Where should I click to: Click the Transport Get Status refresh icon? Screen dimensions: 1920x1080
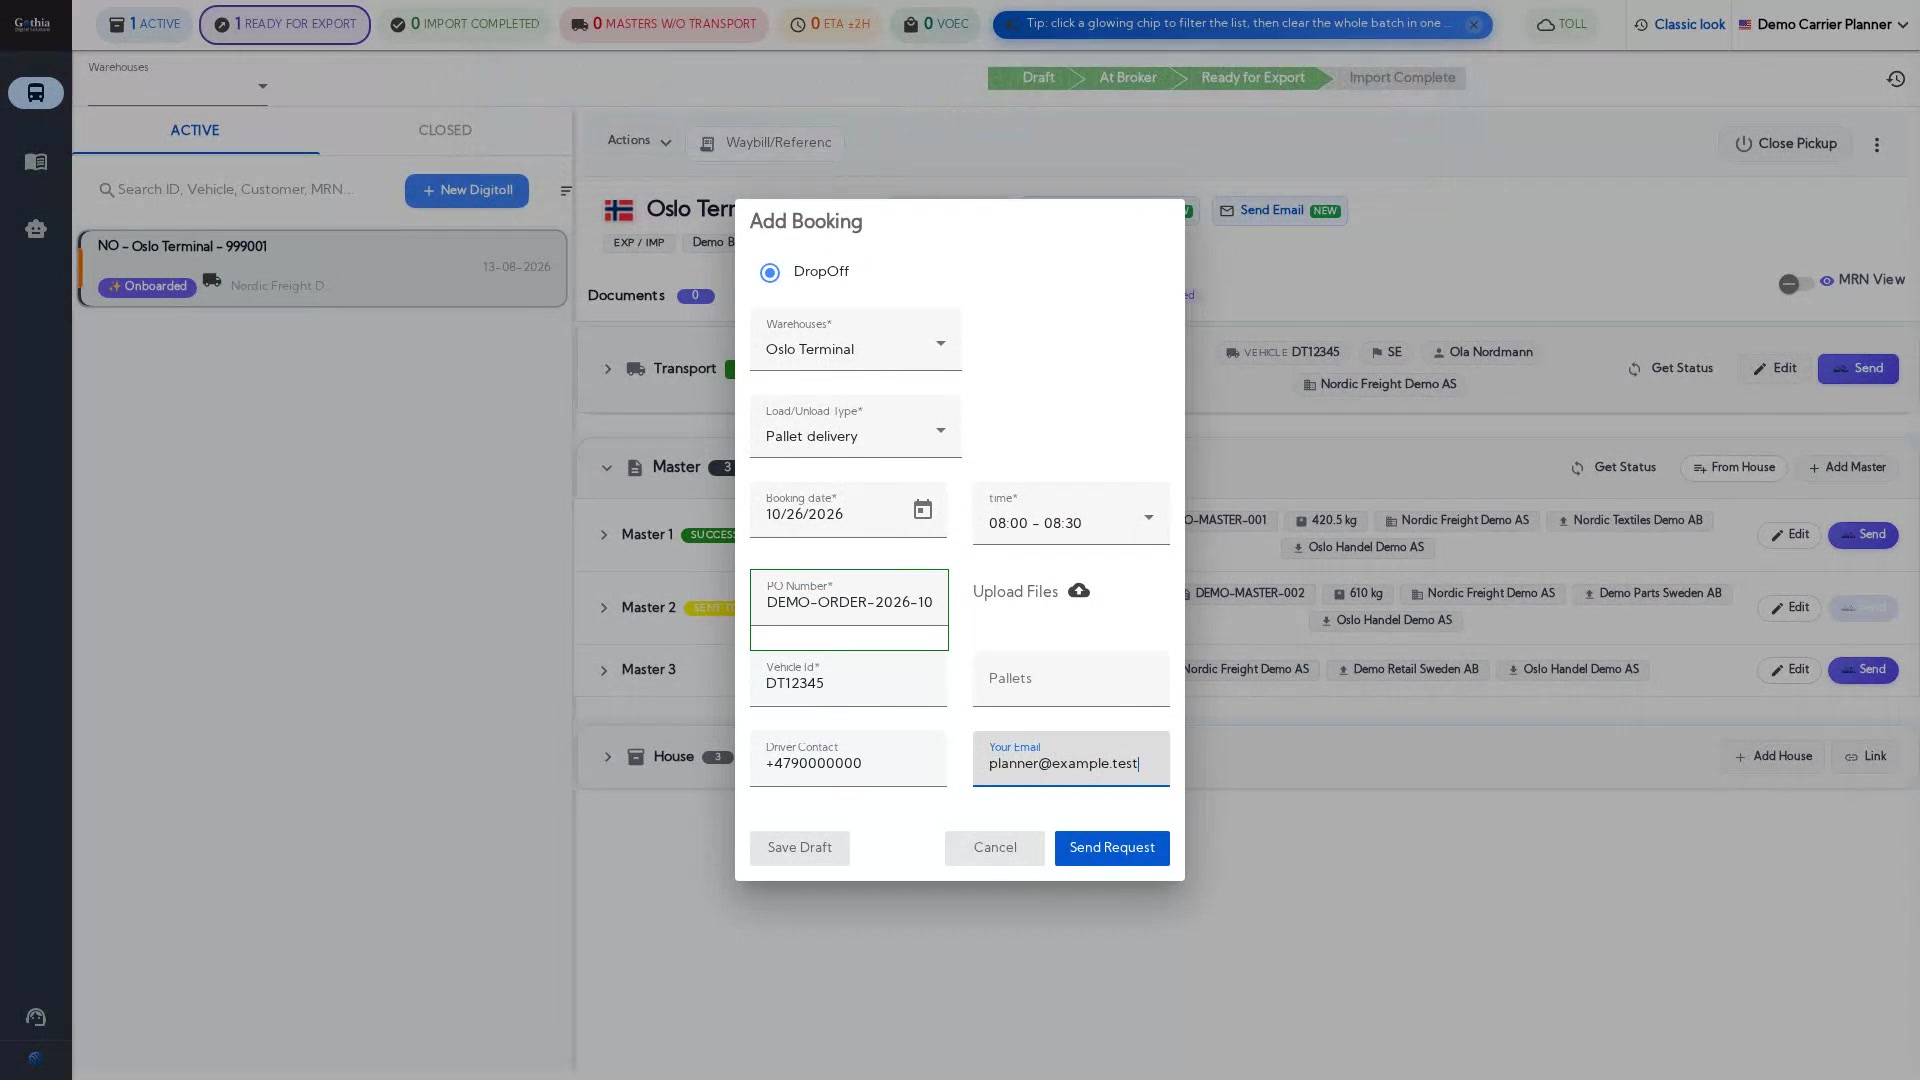[1634, 369]
